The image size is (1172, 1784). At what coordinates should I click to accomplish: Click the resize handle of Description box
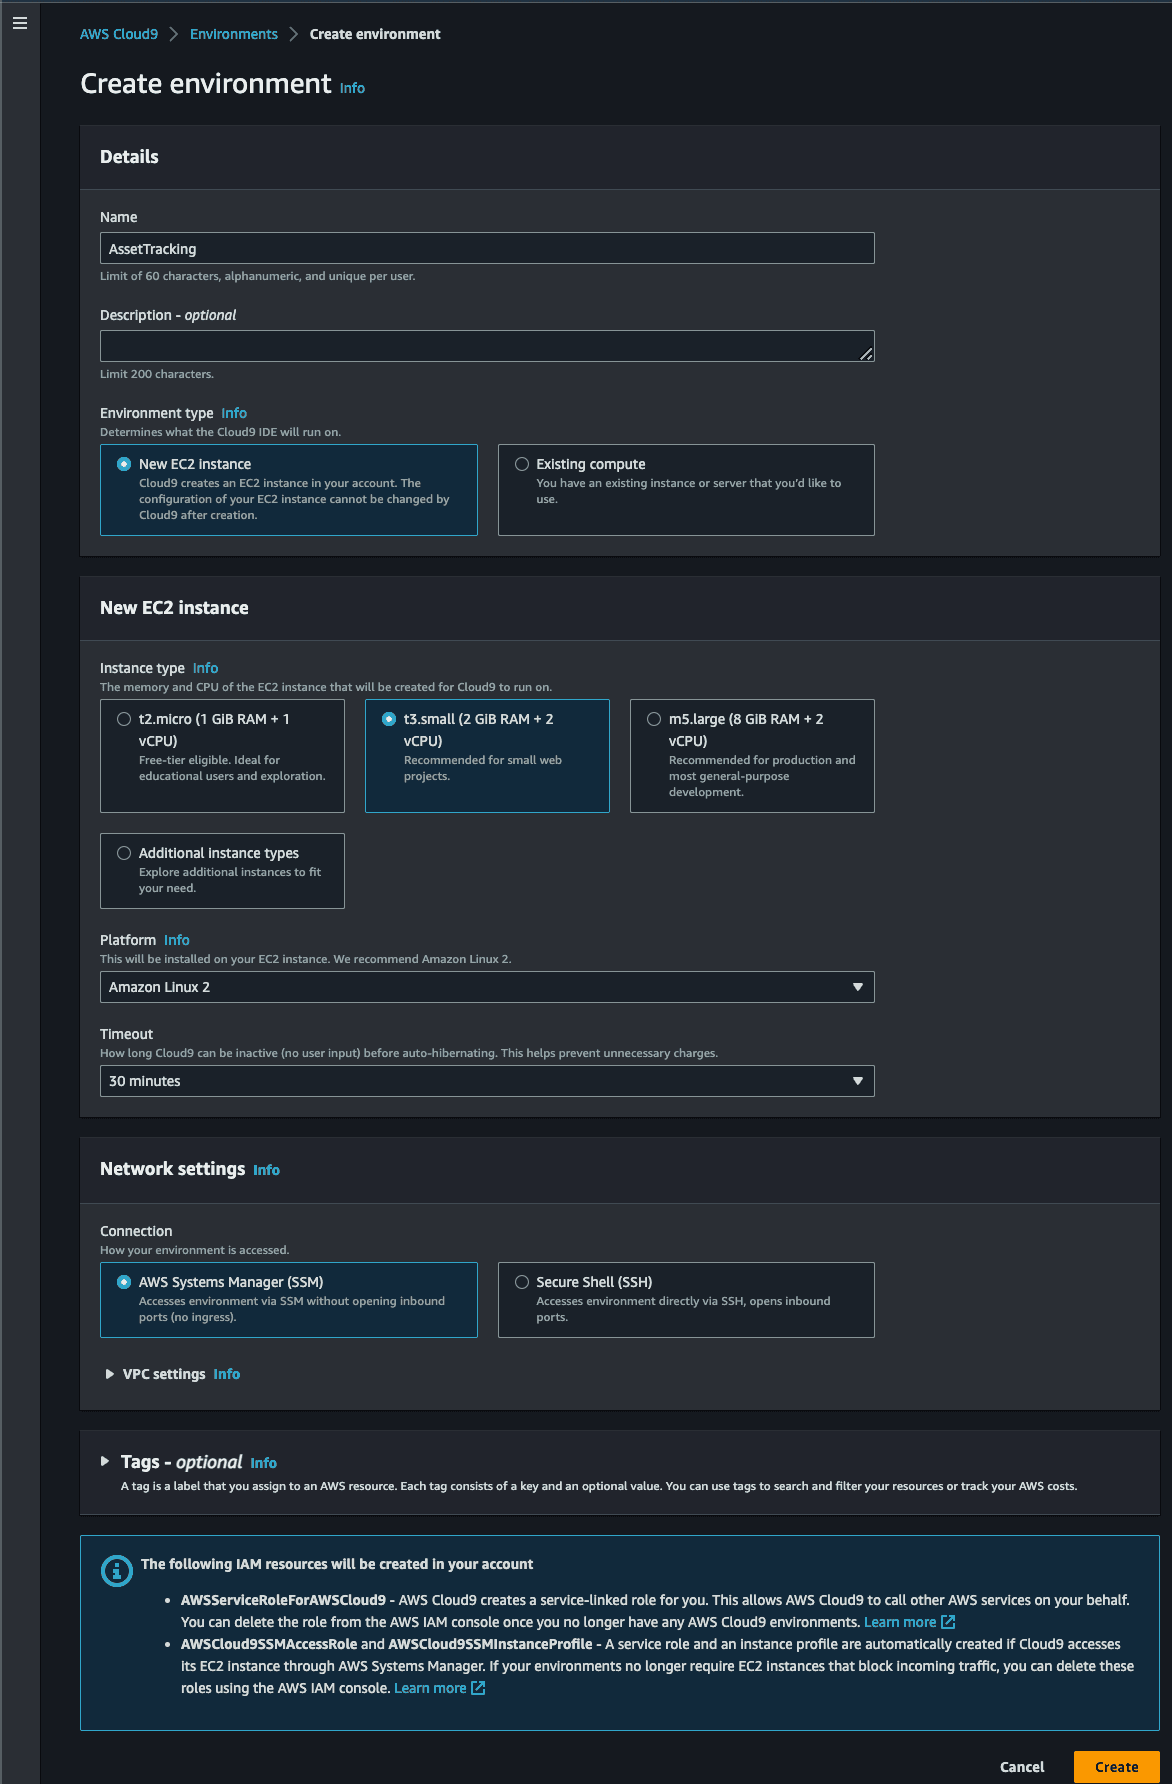coord(866,353)
